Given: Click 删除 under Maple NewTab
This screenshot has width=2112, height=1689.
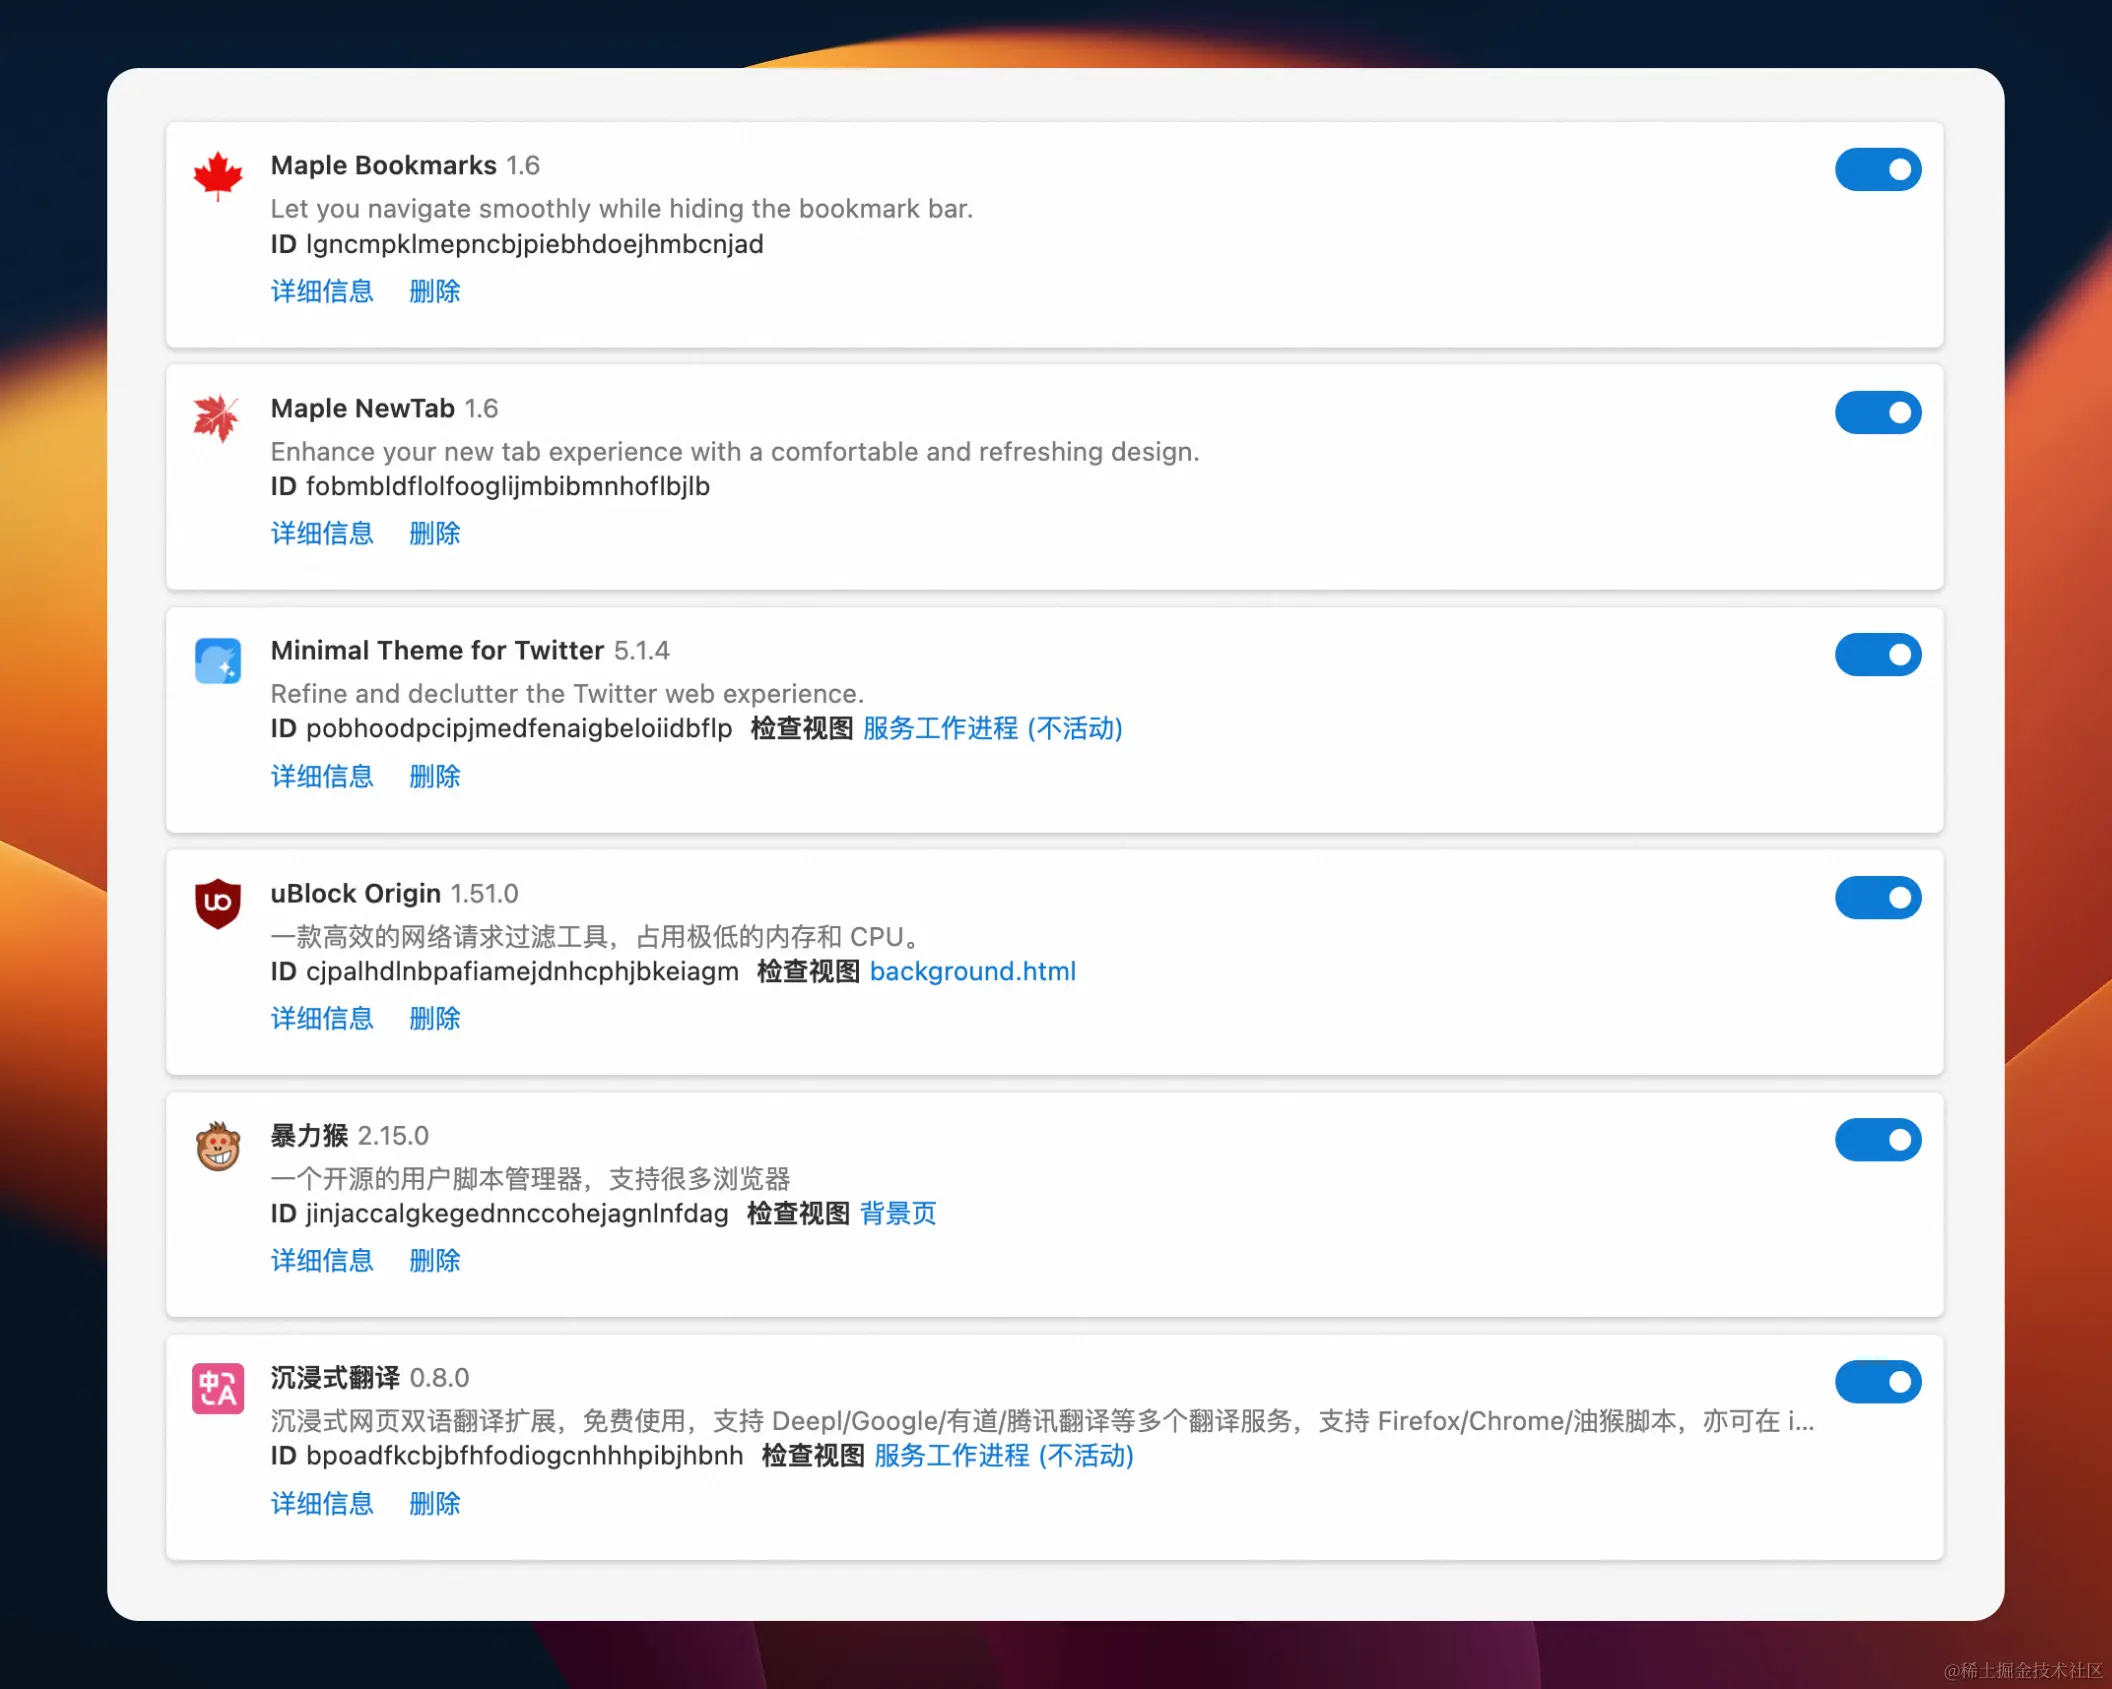Looking at the screenshot, I should 435,533.
